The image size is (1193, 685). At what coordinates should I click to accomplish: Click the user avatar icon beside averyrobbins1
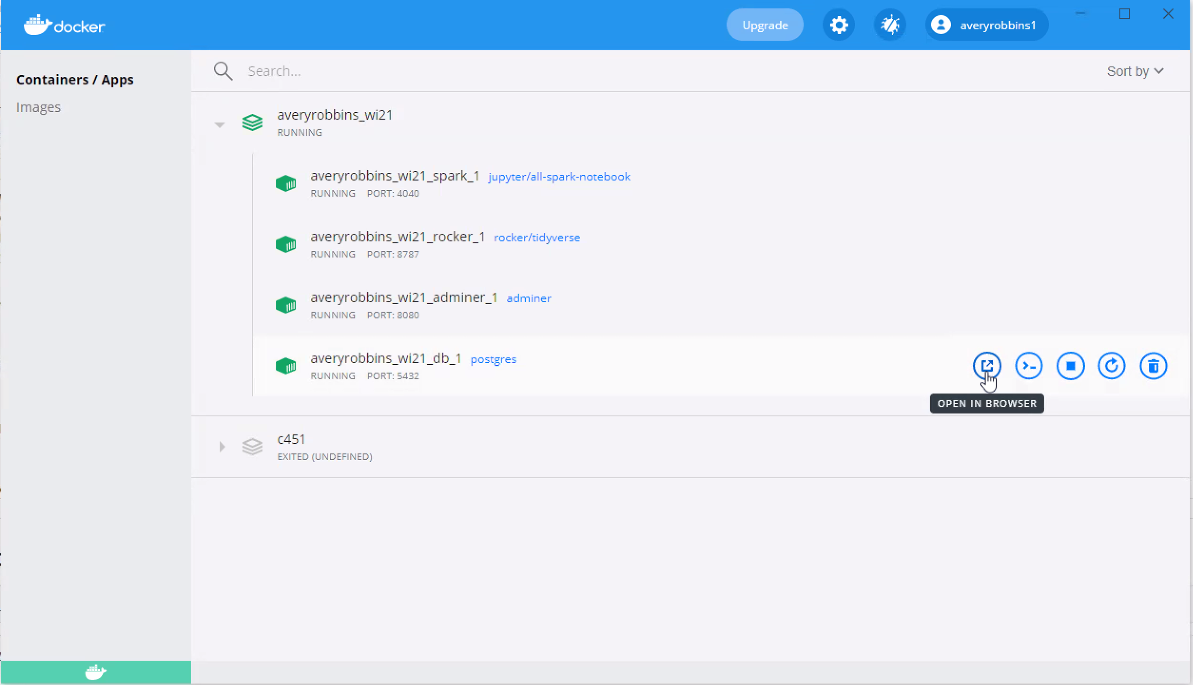coord(941,25)
